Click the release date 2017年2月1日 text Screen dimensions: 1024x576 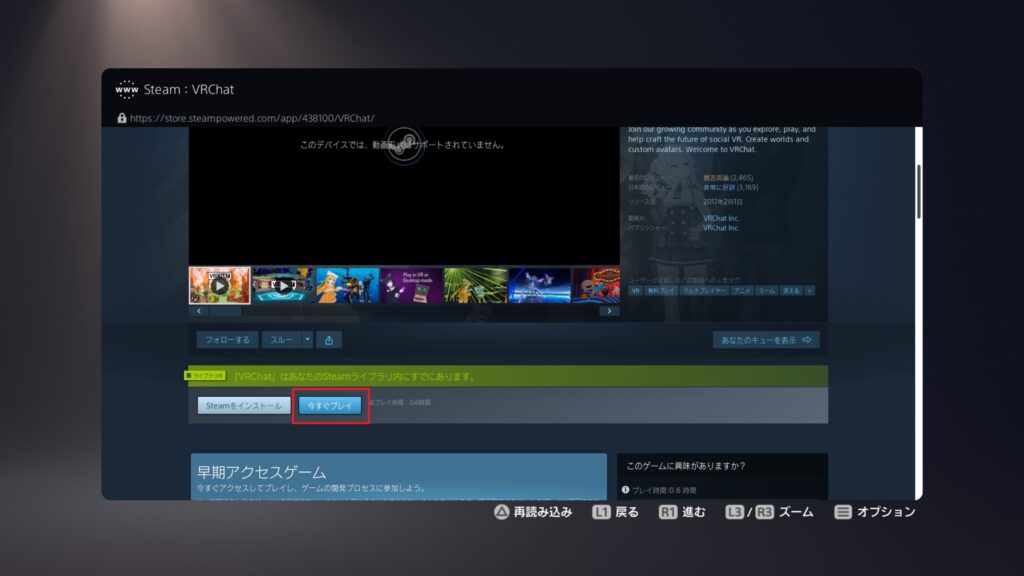[722, 202]
